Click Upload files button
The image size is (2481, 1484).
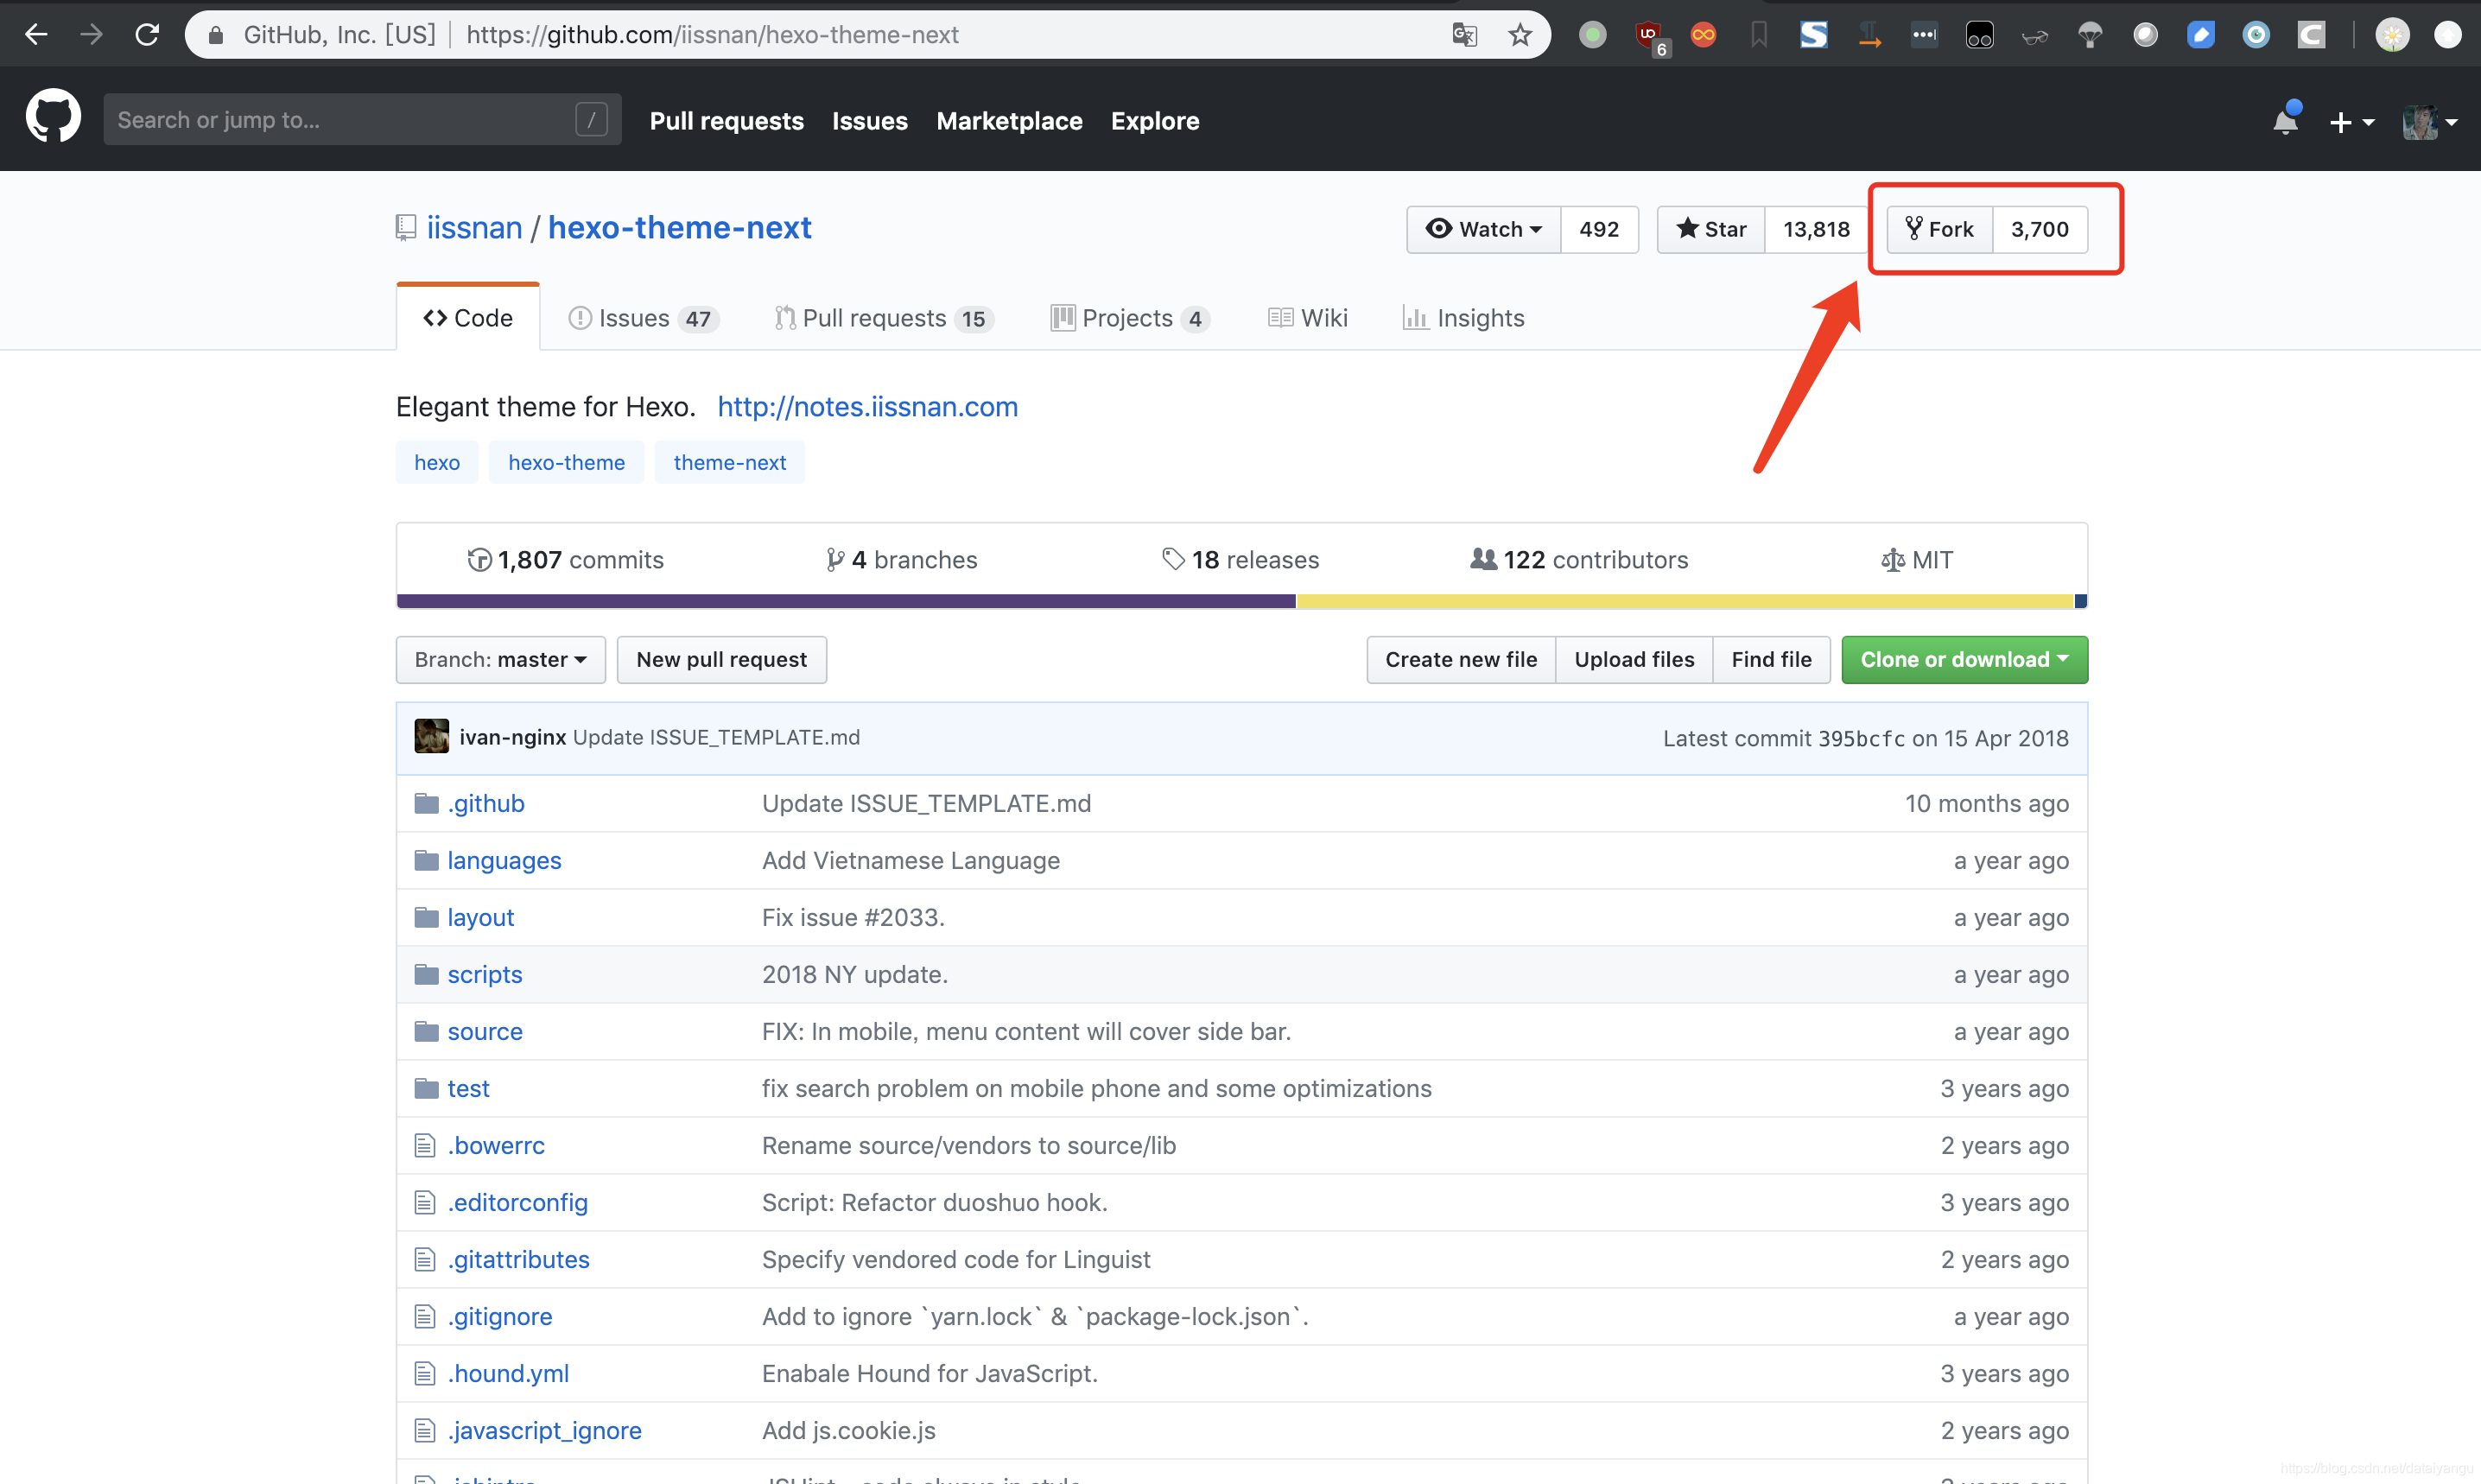click(1634, 660)
